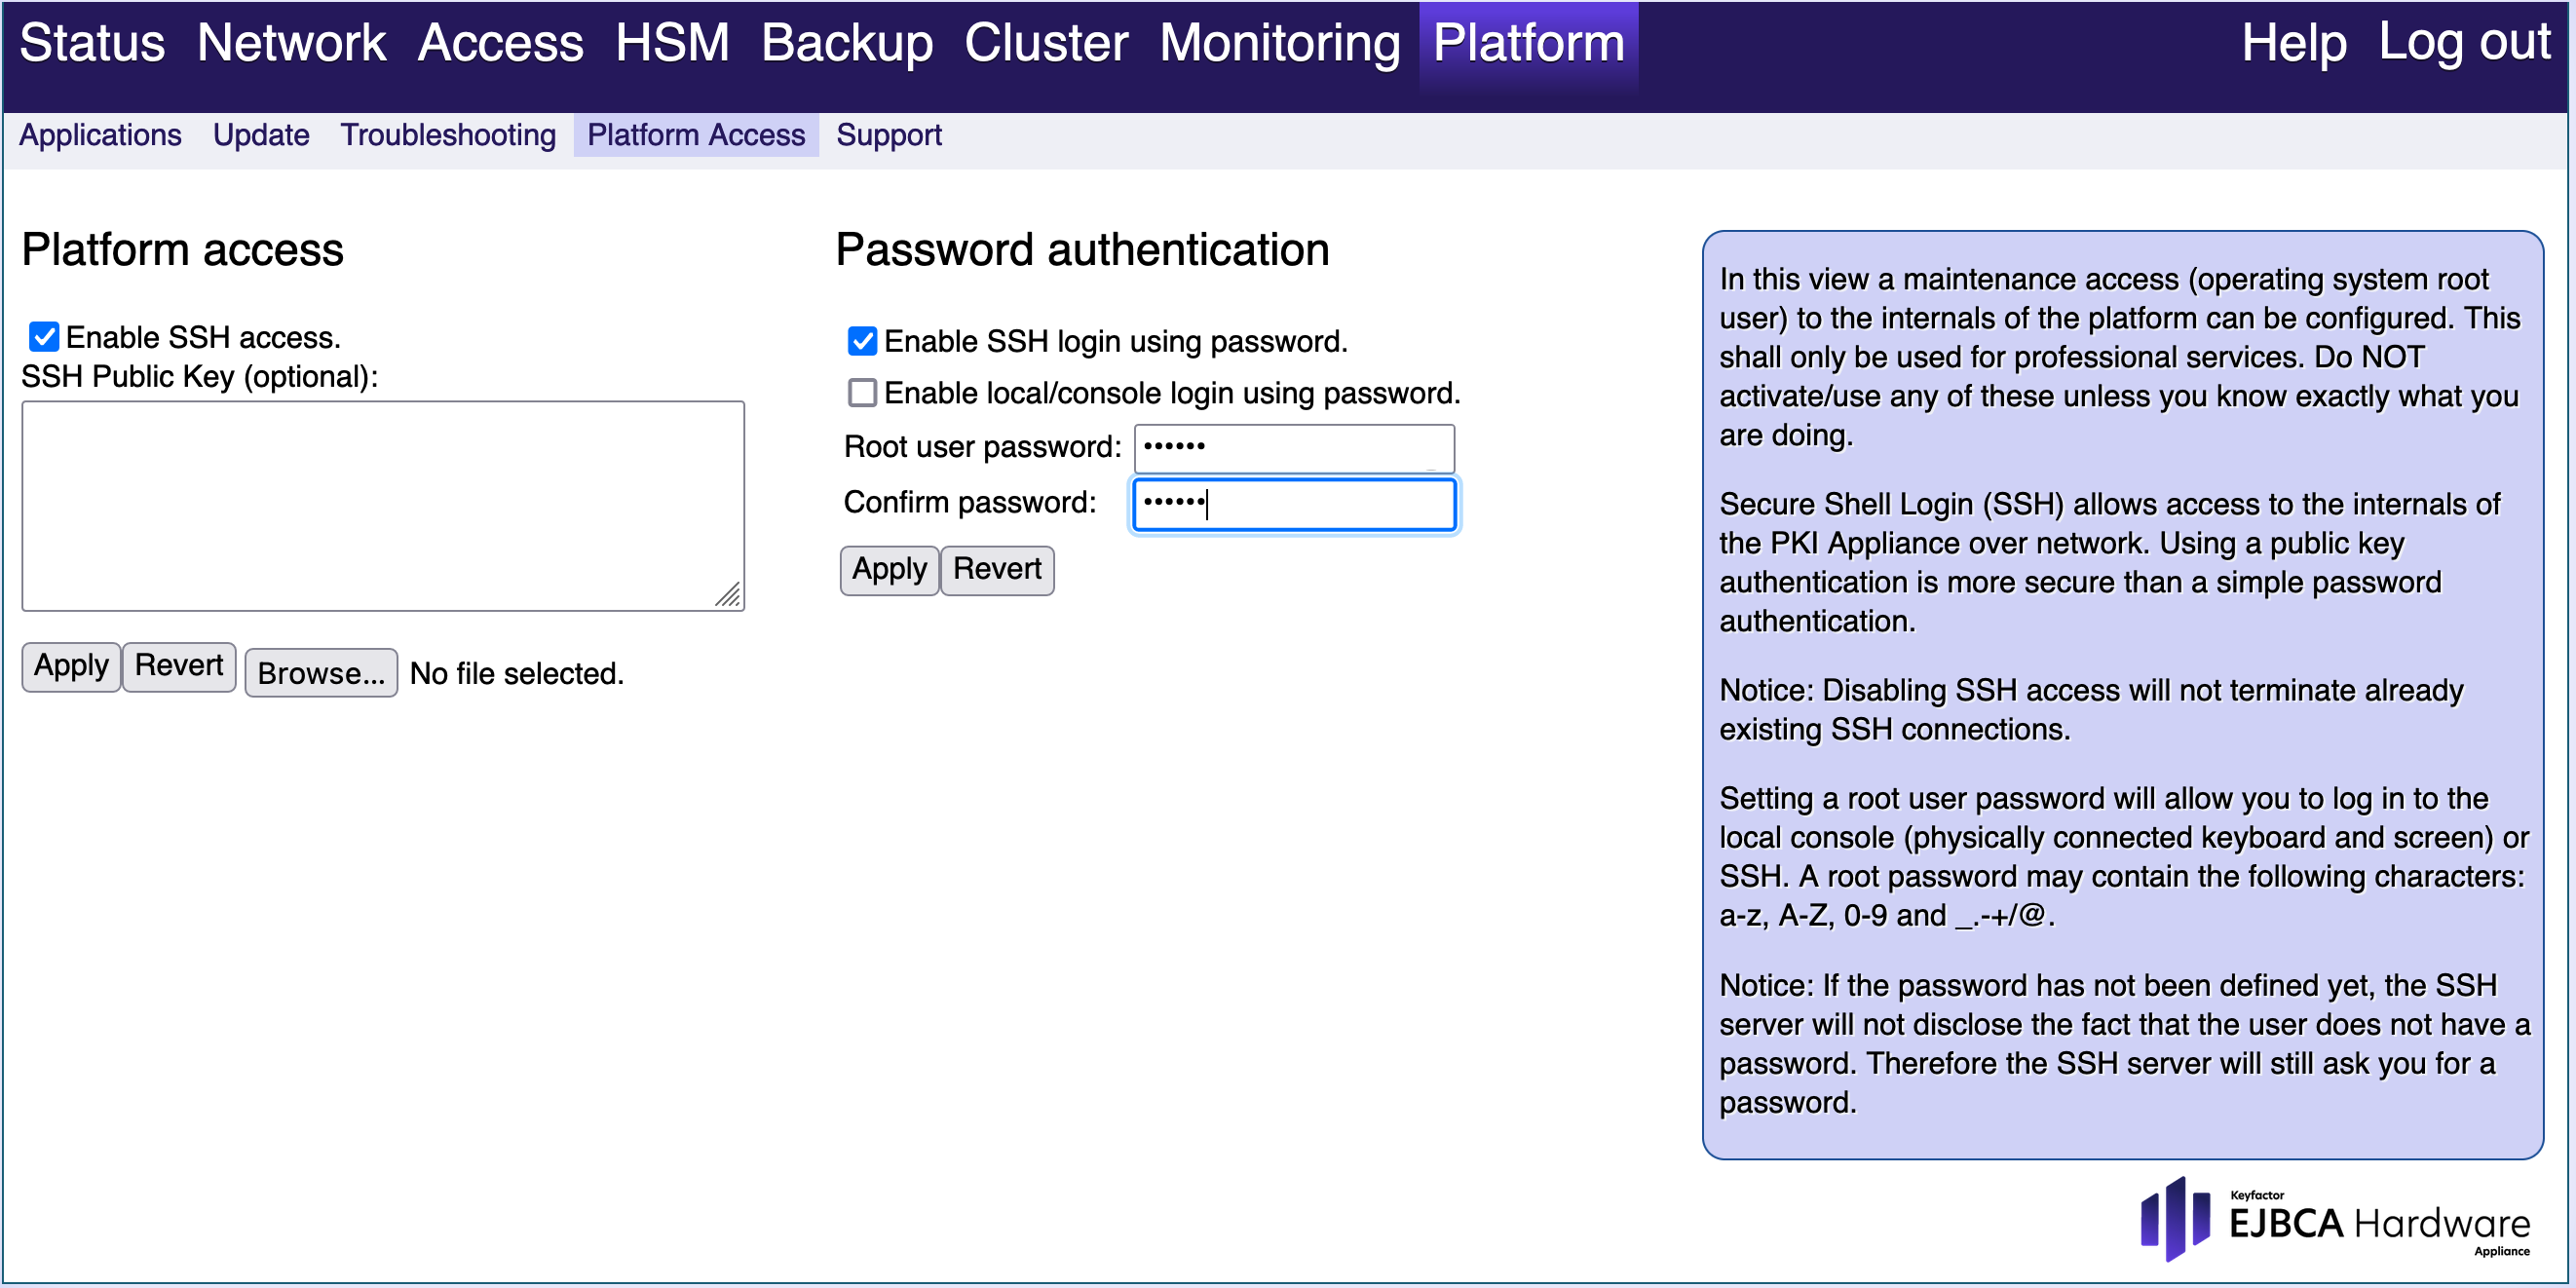Open the HSM menu

pyautogui.click(x=672, y=44)
